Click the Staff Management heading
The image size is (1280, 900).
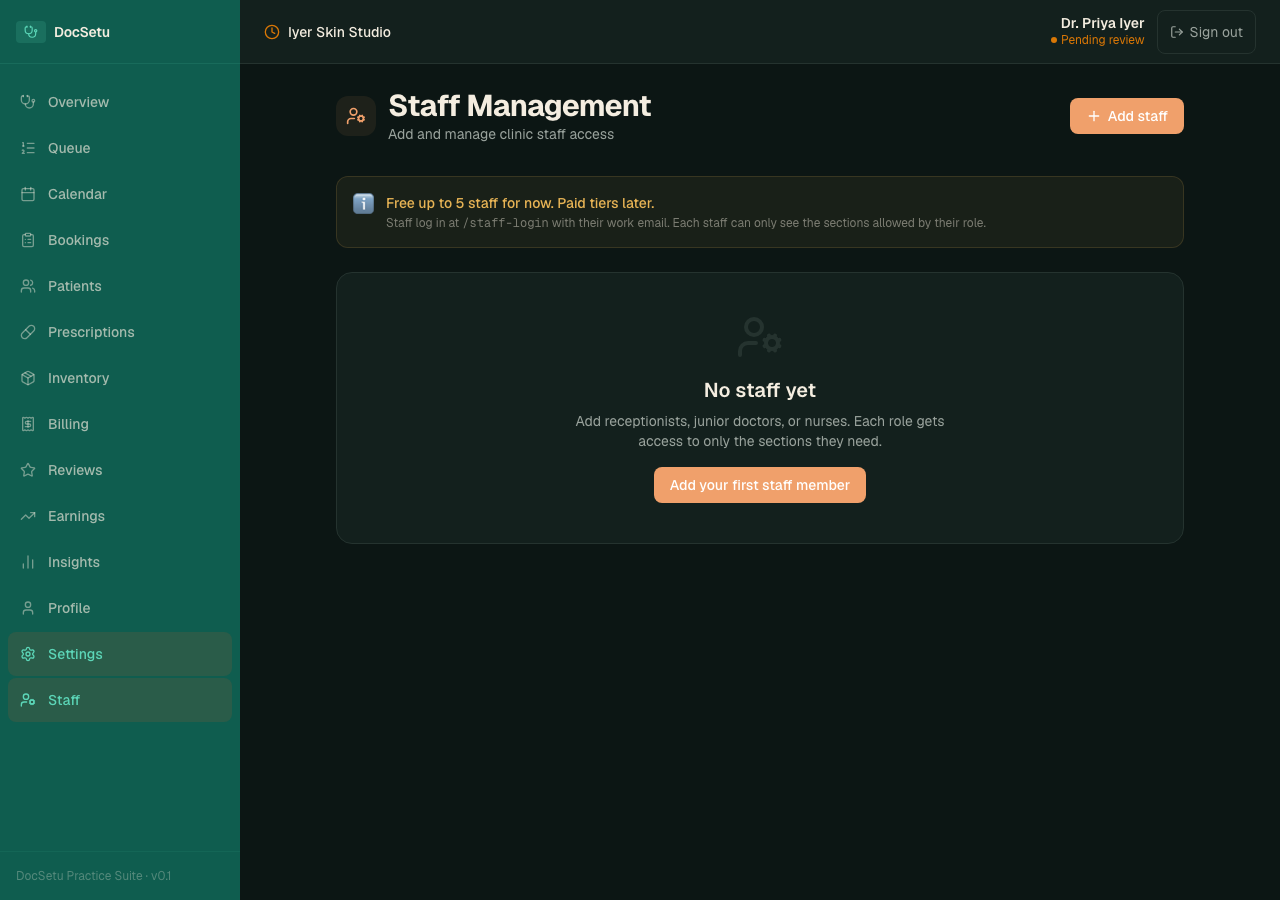[x=519, y=105]
